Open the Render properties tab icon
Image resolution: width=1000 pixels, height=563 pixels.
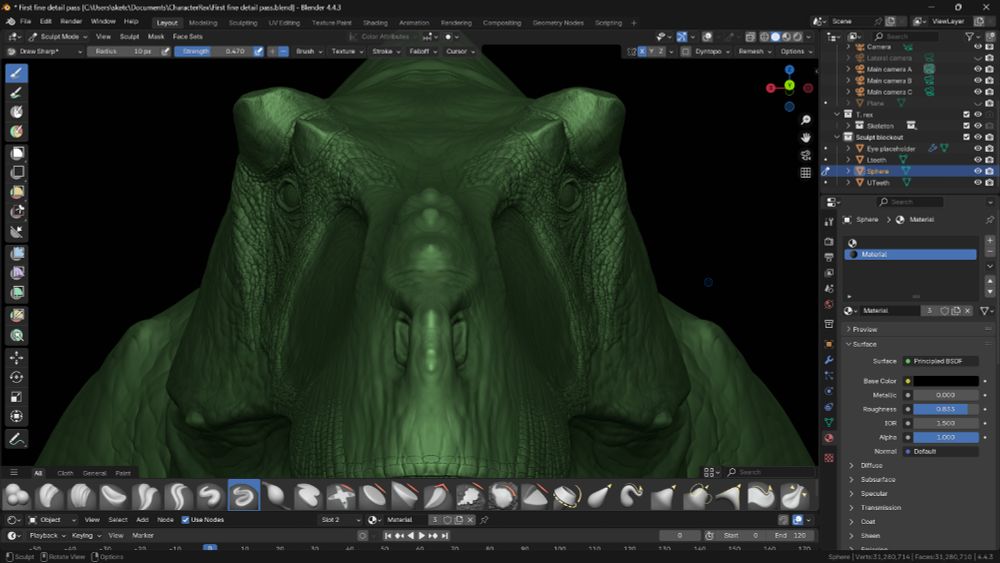click(x=829, y=242)
